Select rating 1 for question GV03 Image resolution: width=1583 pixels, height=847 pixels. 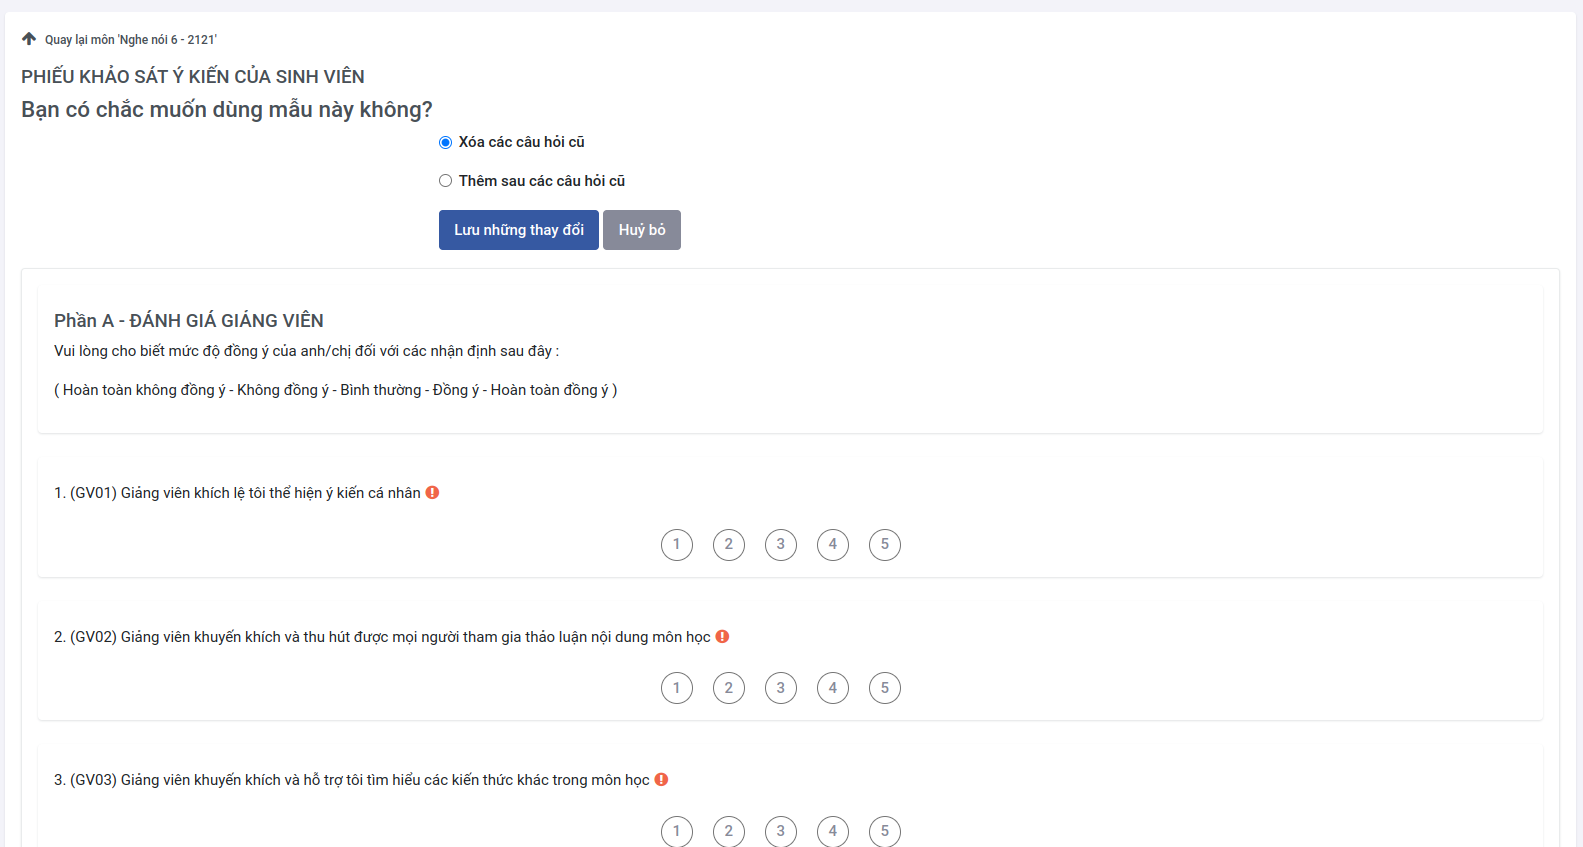coord(677,831)
